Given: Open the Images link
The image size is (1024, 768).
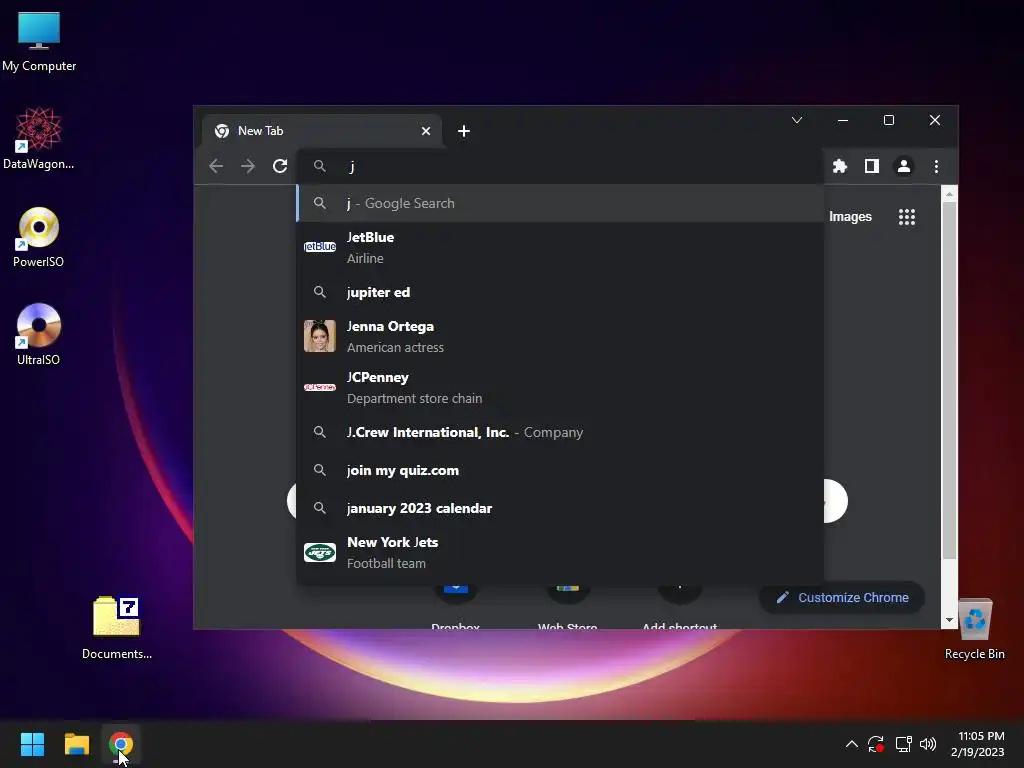Looking at the screenshot, I should (x=850, y=217).
